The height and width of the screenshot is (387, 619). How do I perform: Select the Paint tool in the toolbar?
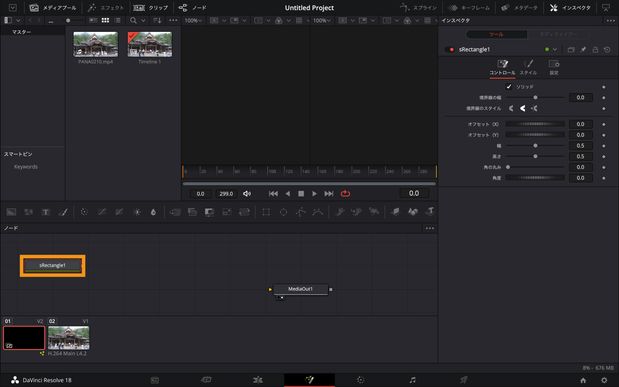click(63, 212)
